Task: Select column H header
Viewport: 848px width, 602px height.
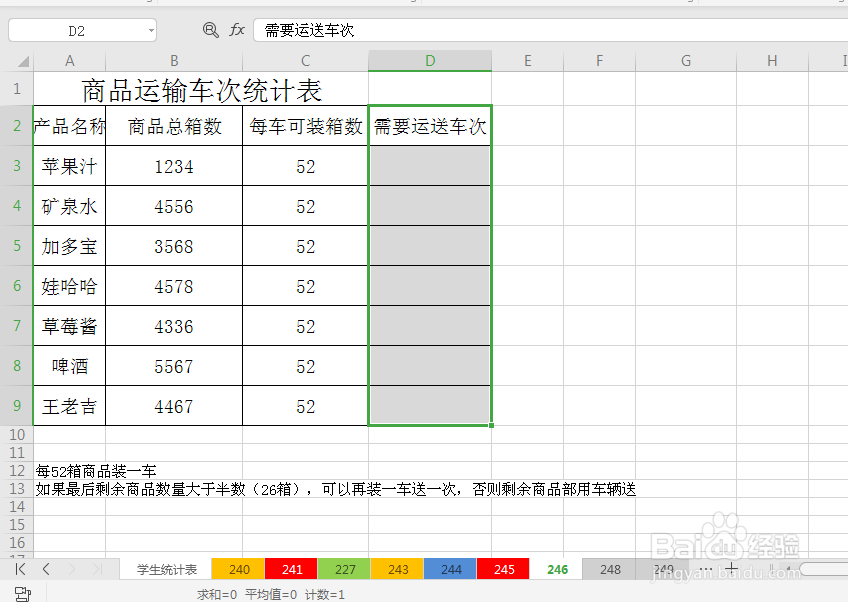Action: [772, 61]
